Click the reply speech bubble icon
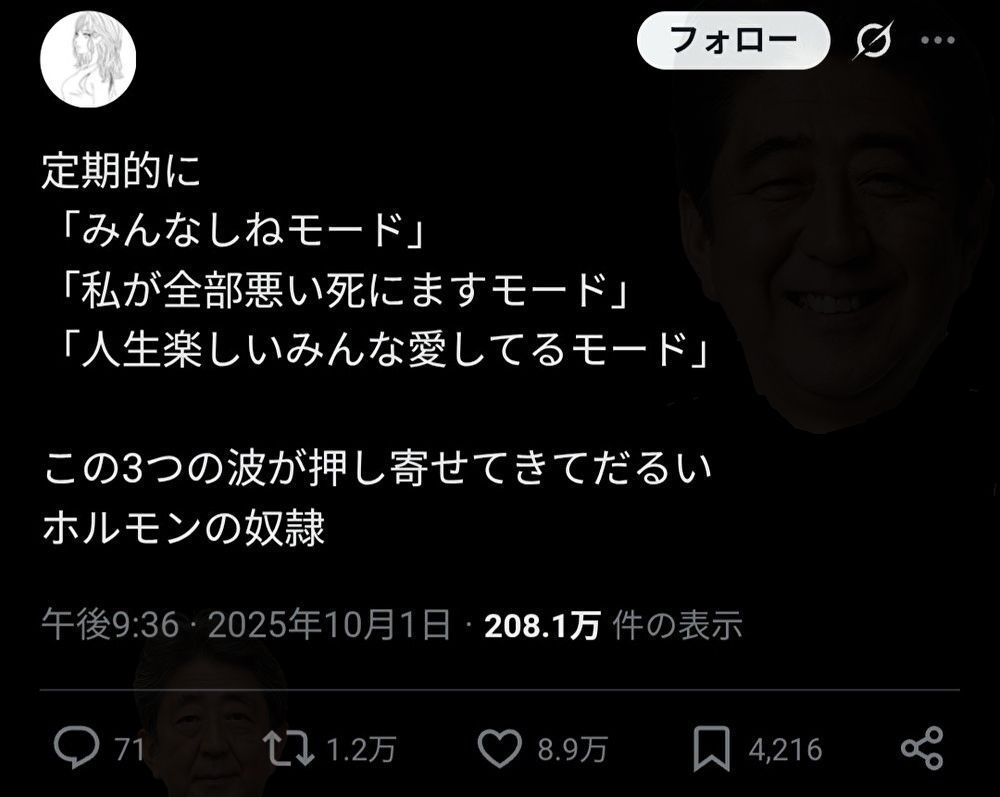1000x797 pixels. pos(77,747)
